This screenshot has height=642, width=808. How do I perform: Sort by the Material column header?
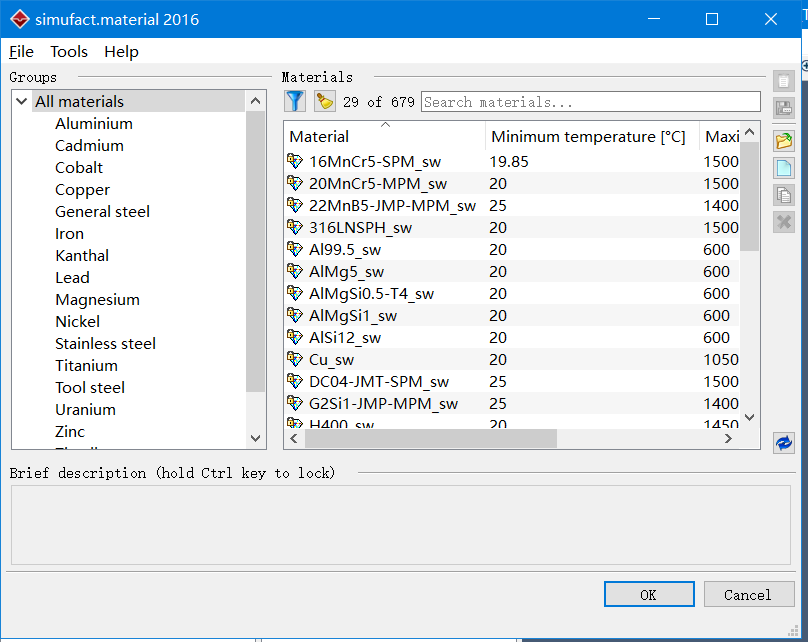(384, 136)
